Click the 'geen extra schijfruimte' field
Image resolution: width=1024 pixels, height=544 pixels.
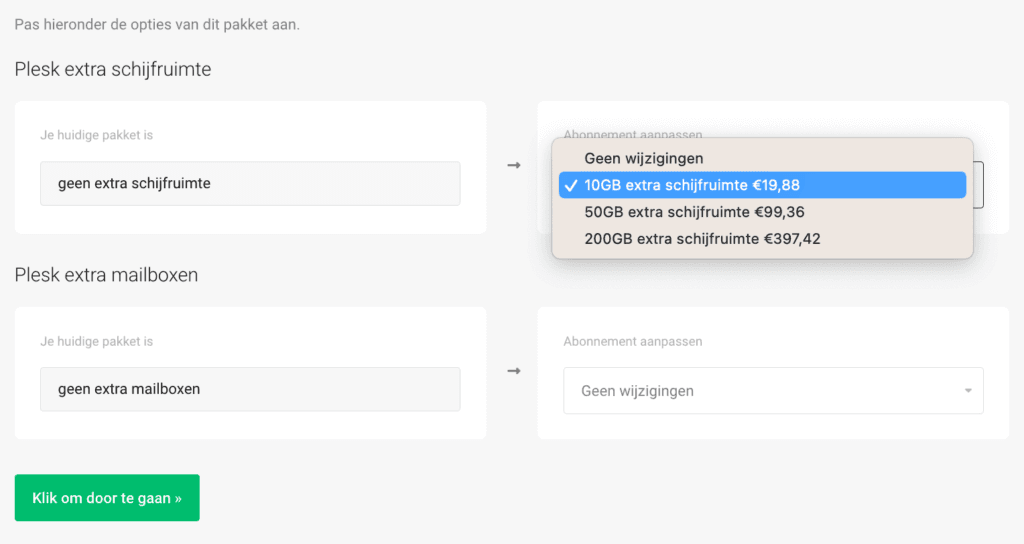[250, 184]
